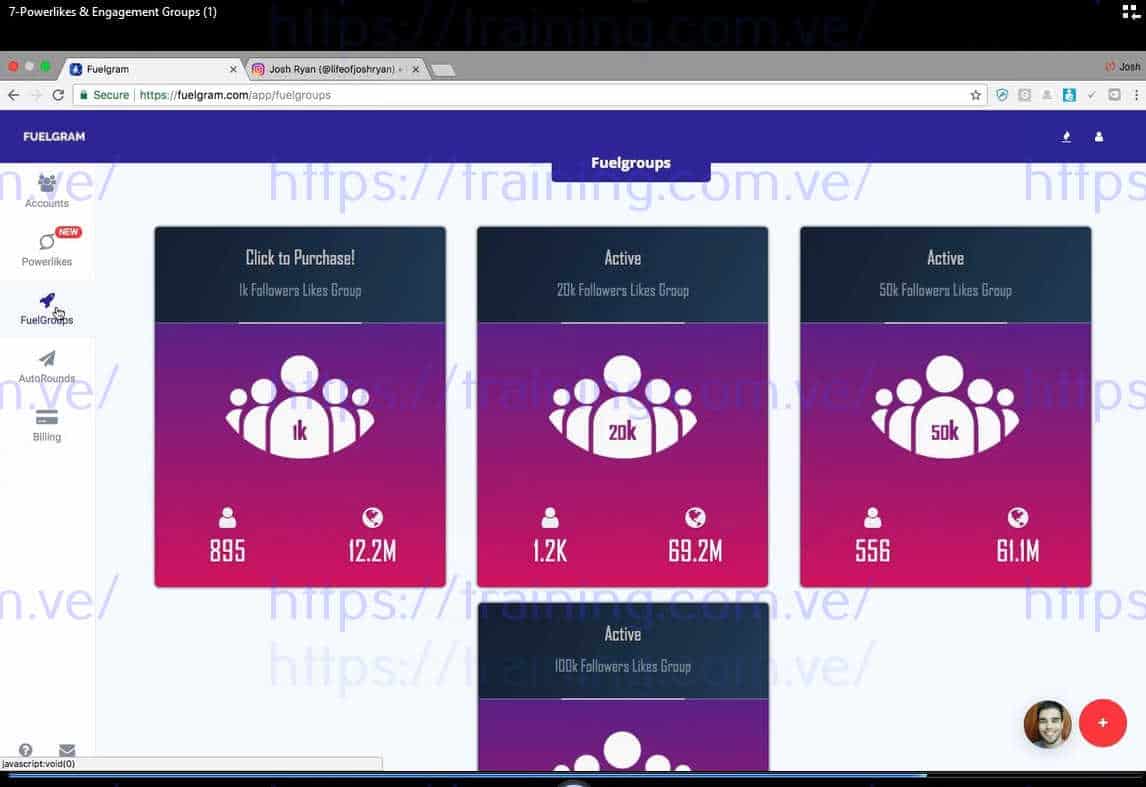
Task: Click the user profile icon in header
Action: [x=1098, y=137]
